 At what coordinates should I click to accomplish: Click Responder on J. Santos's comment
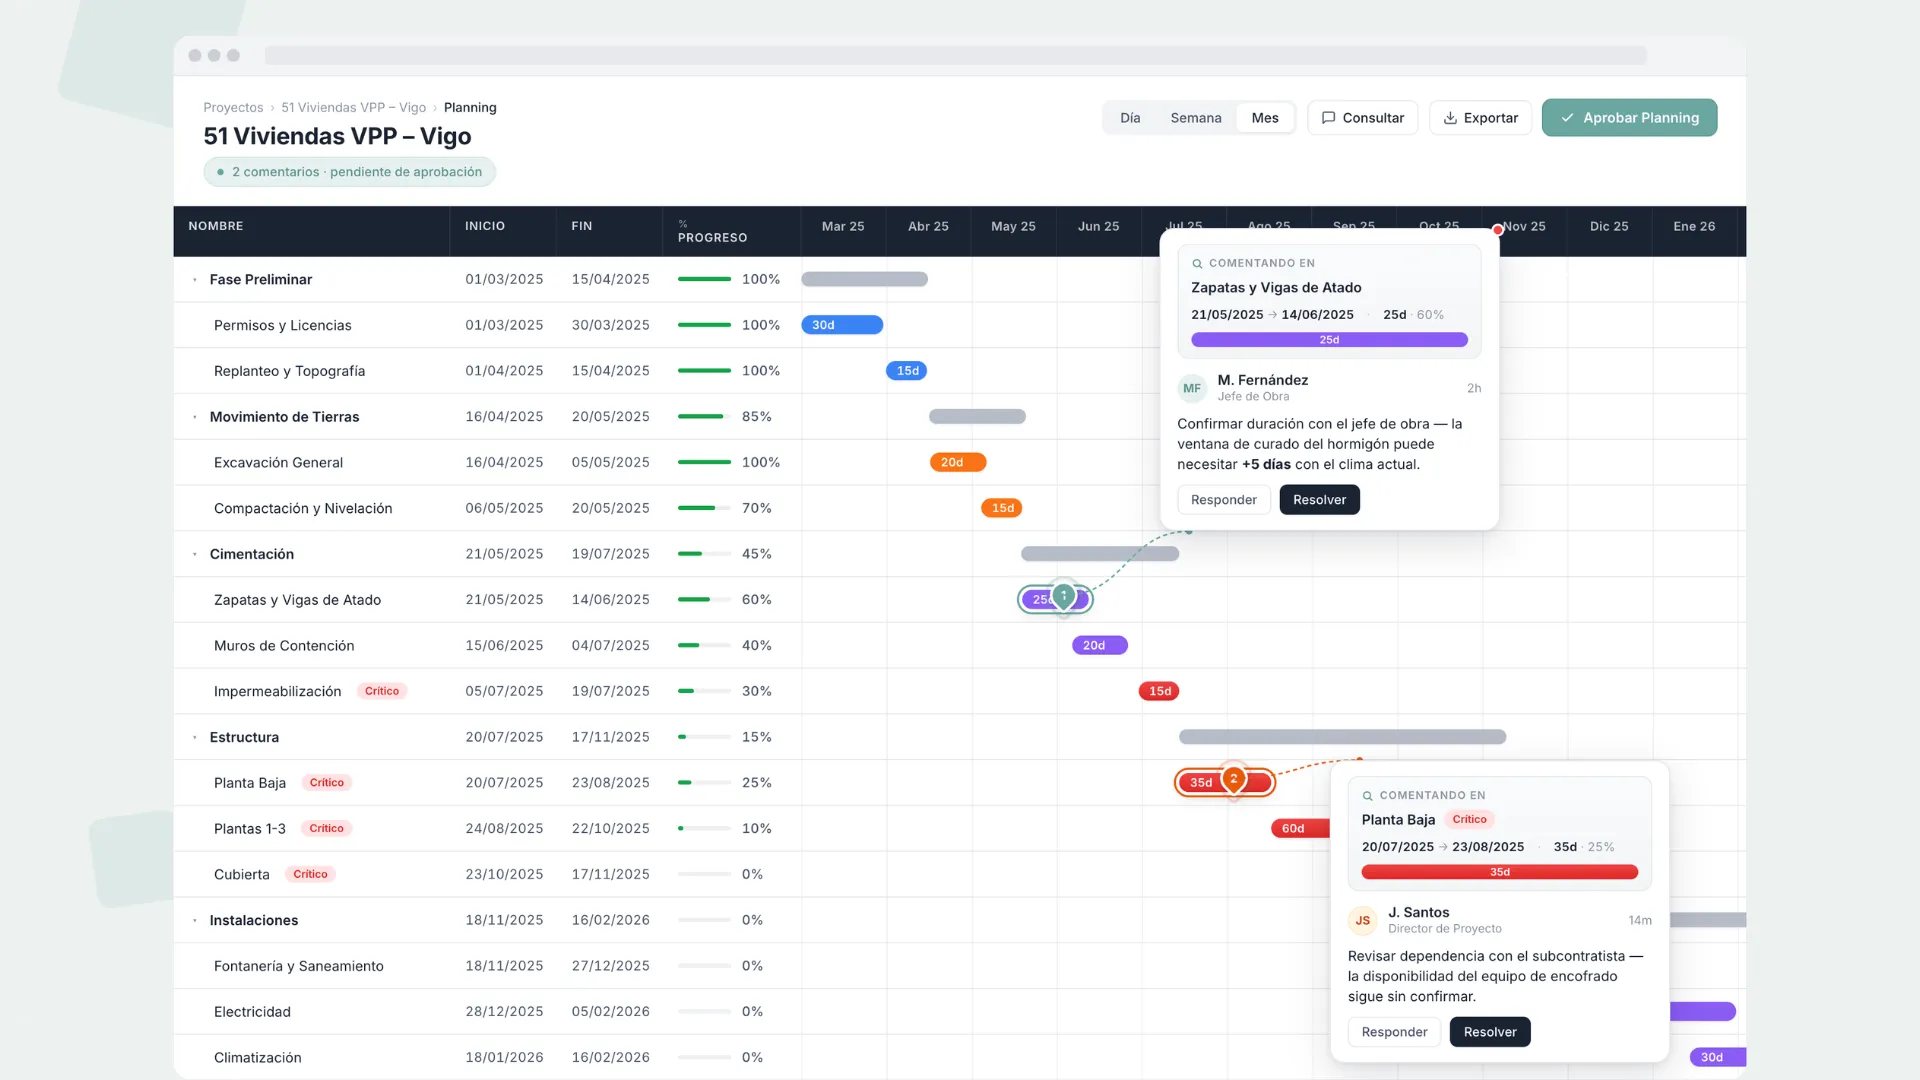click(x=1394, y=1032)
